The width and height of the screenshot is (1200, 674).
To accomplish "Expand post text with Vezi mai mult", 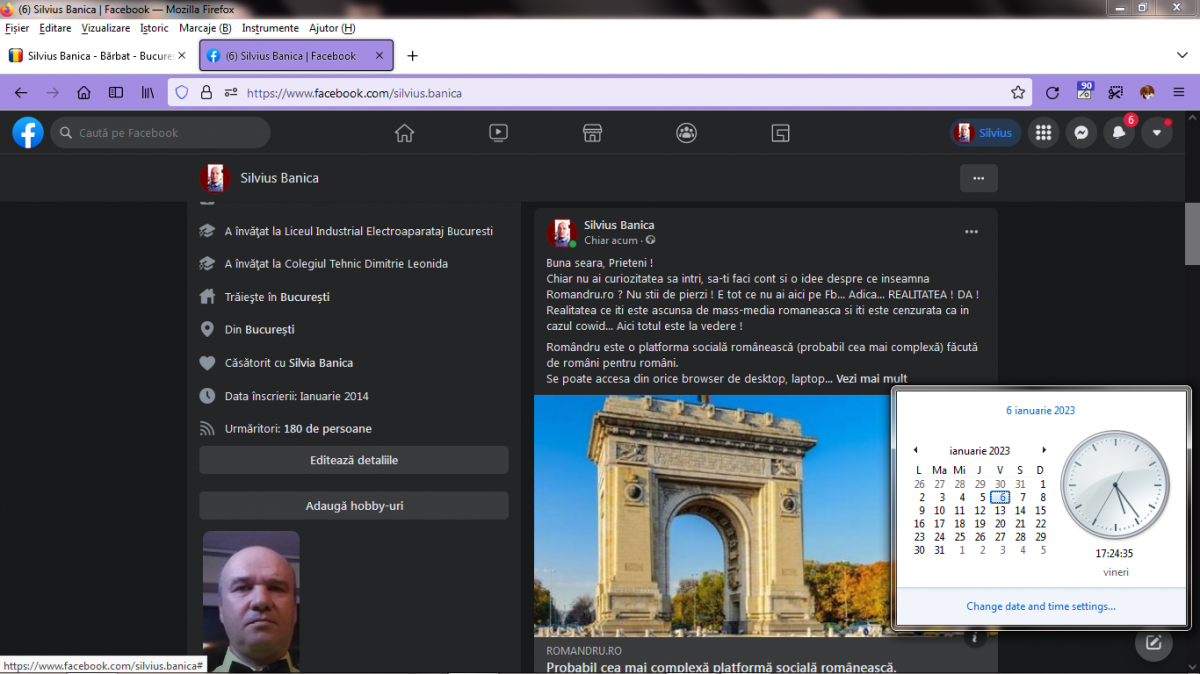I will [x=871, y=379].
